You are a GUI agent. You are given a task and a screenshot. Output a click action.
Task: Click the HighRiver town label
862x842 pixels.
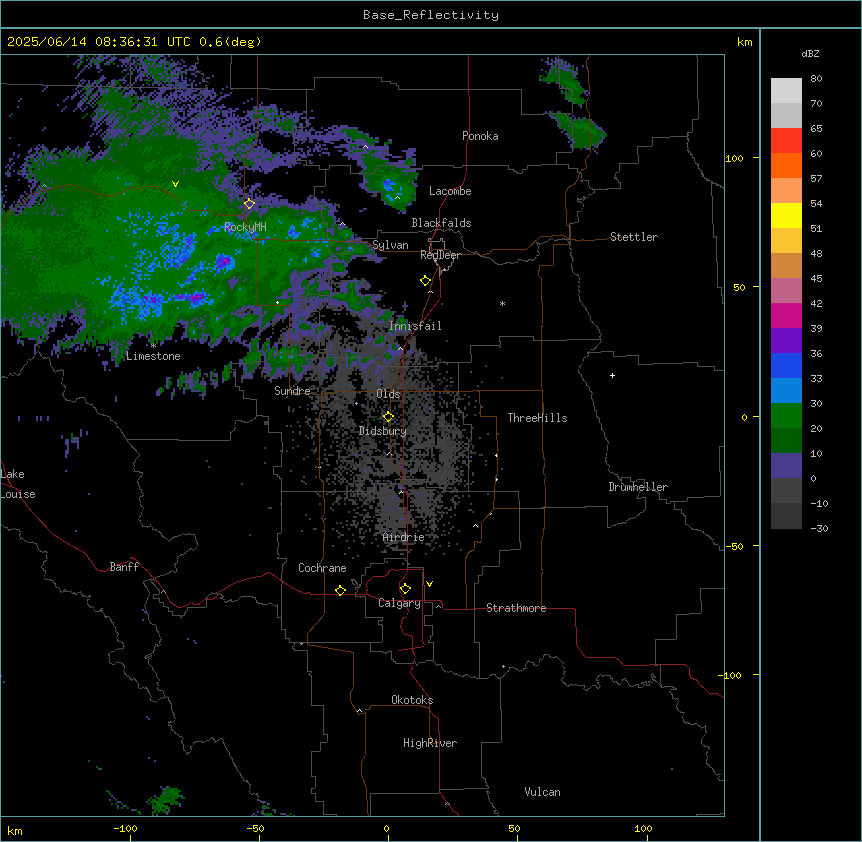(x=430, y=743)
